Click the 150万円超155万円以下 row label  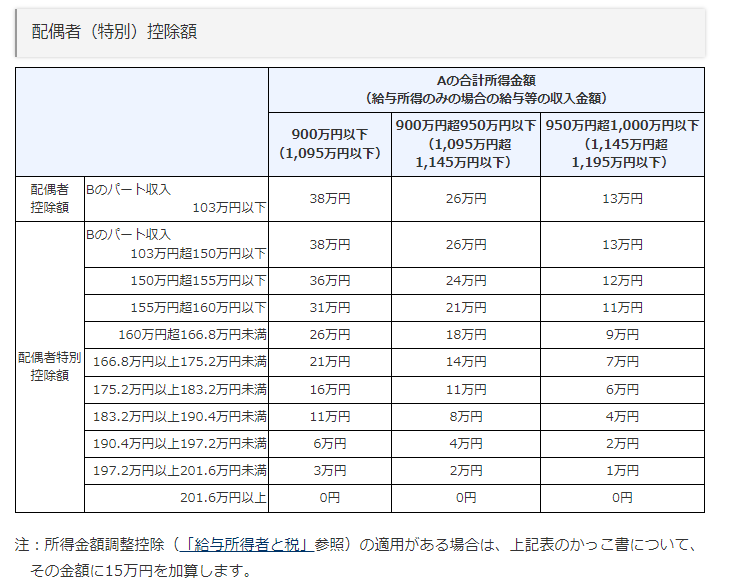[x=176, y=281]
